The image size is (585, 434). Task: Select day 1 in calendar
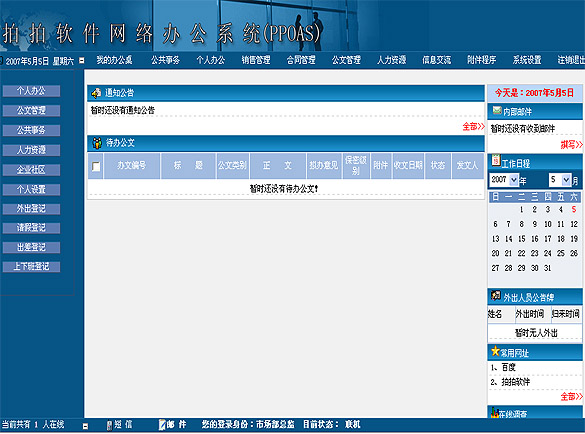522,210
